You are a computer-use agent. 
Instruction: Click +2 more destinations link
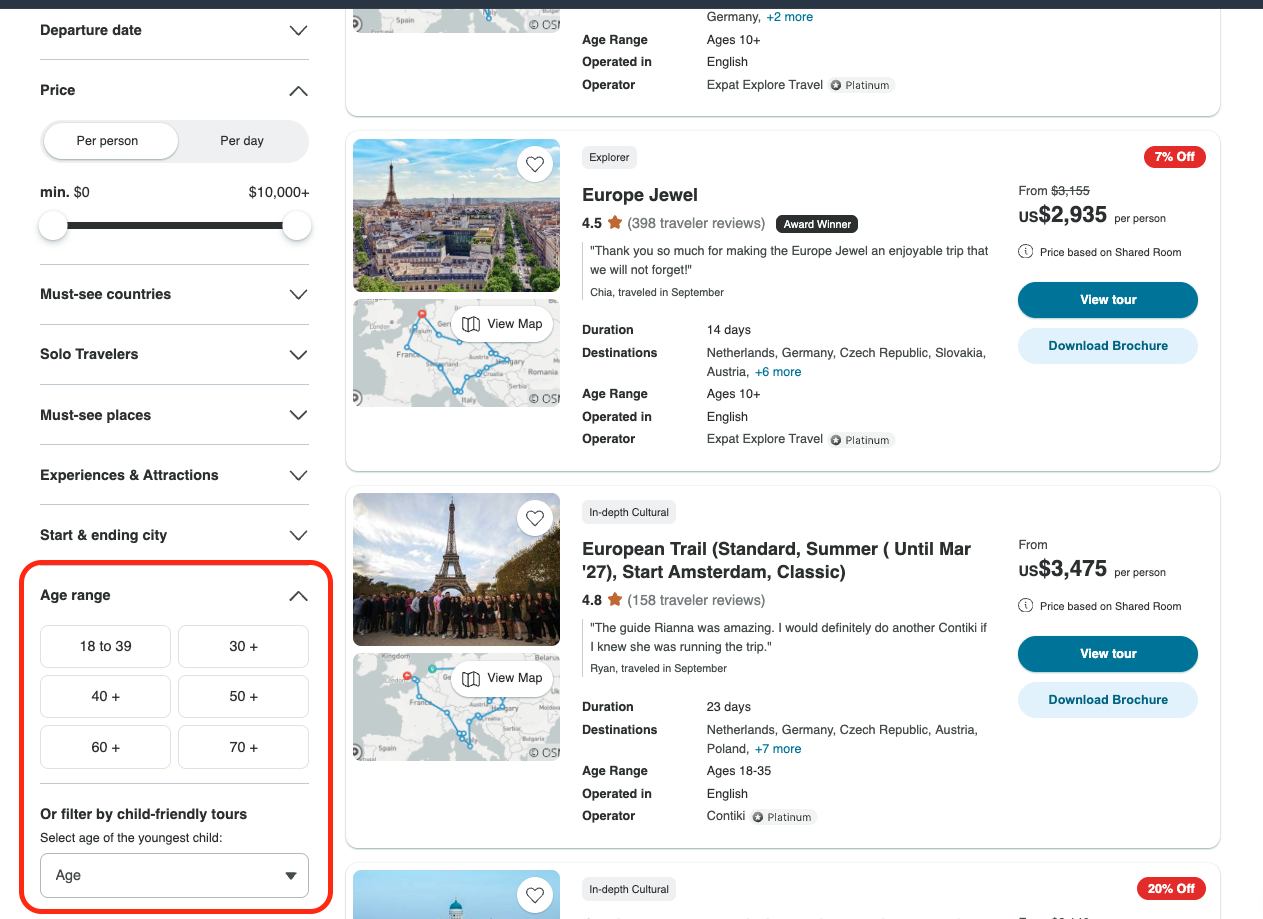click(x=790, y=17)
